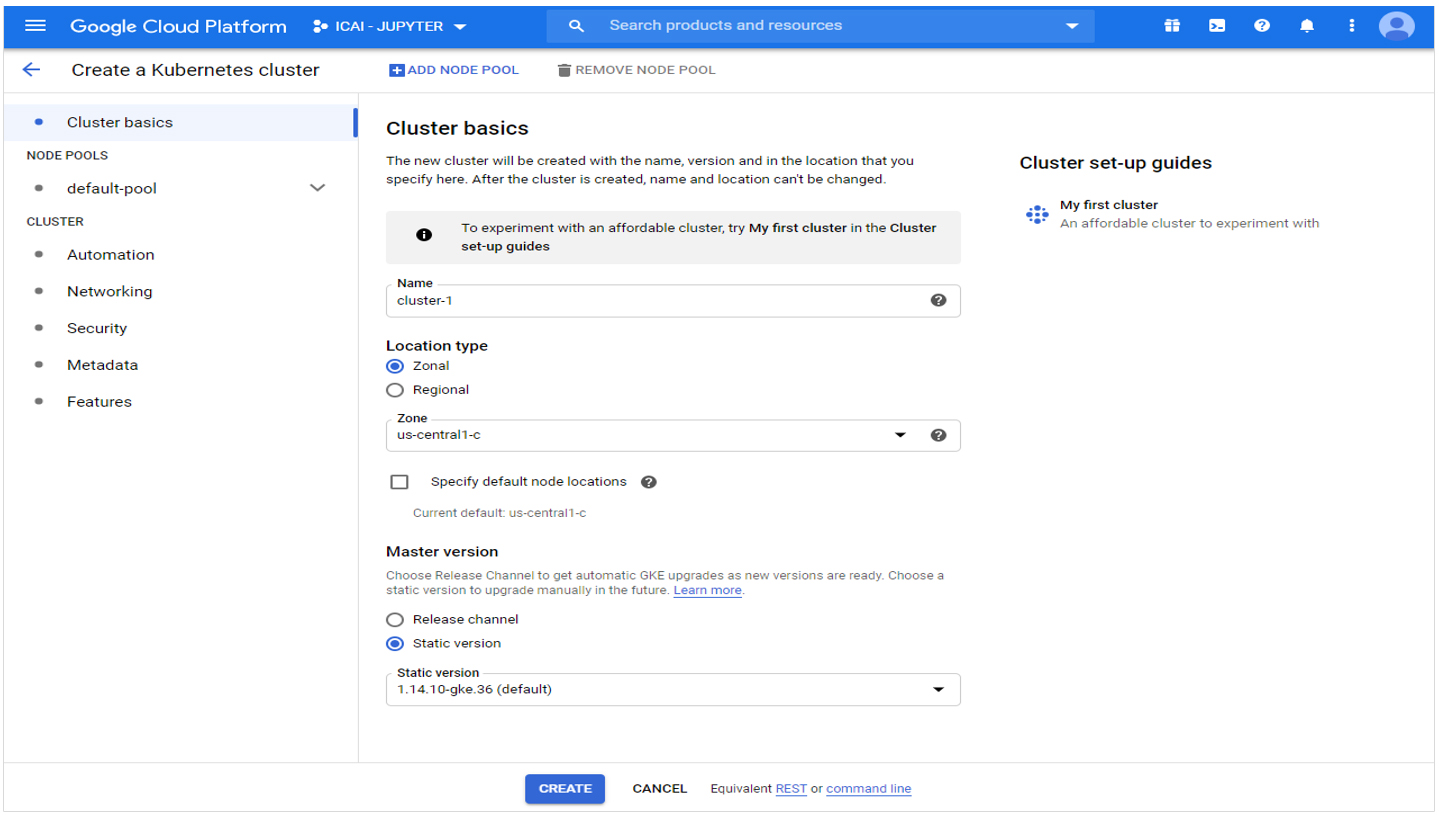Open the Security section in sidebar
This screenshot has height=815, width=1439.
96,328
